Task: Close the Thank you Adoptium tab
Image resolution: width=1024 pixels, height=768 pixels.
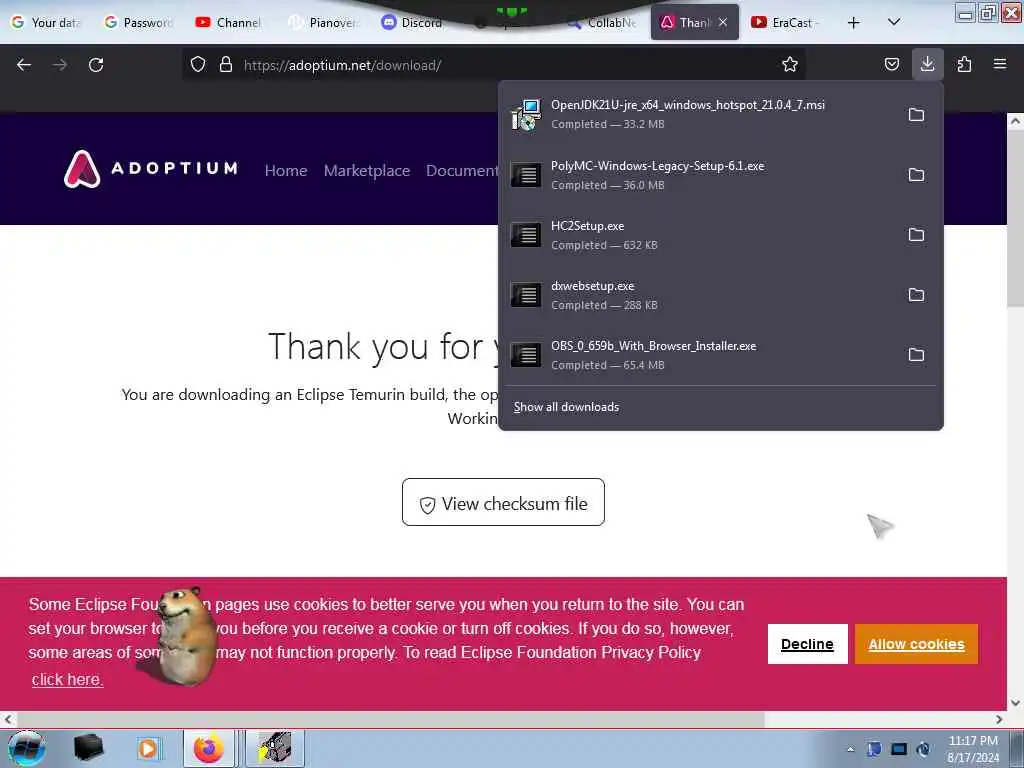Action: coord(723,22)
